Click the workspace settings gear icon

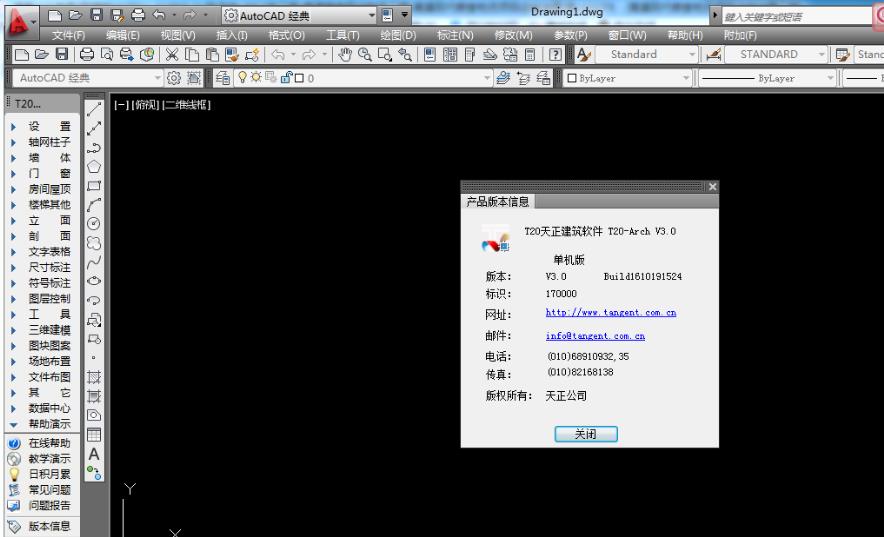click(x=174, y=78)
